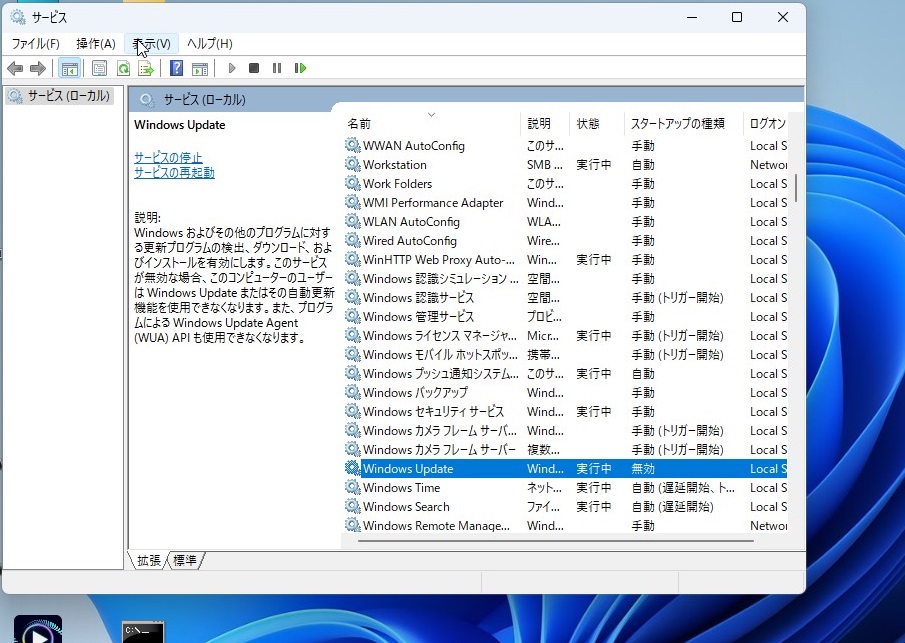Sort by the 名前 column header

pos(360,124)
